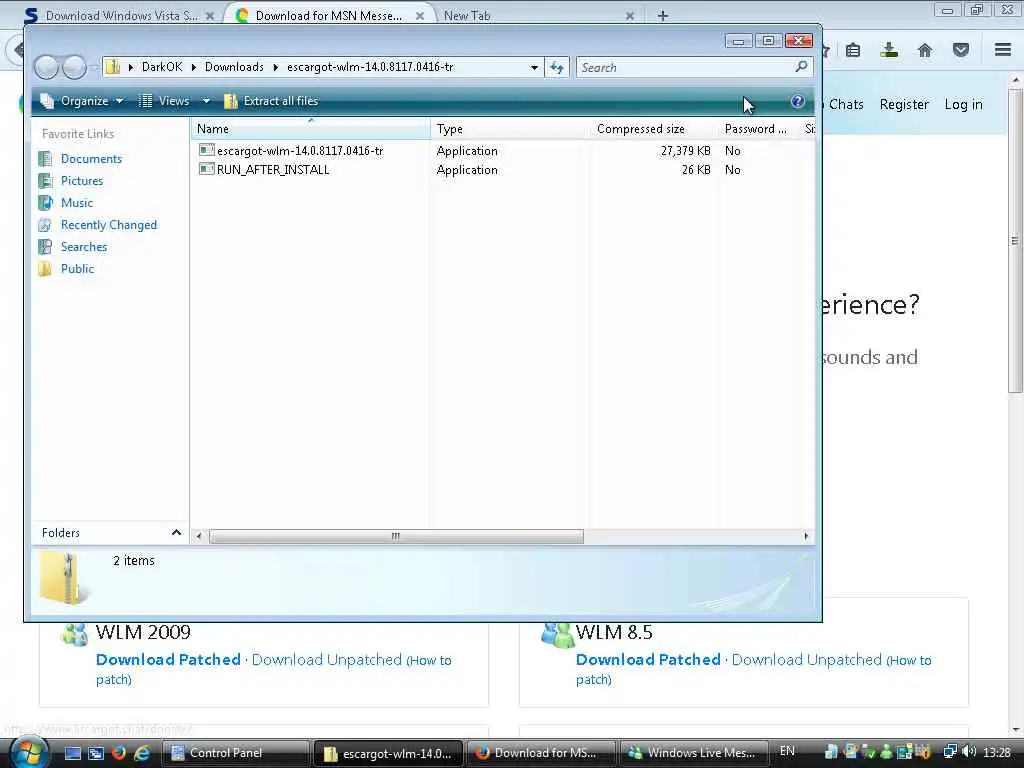Sort by Type column header
The width and height of the screenshot is (1024, 768).
(509, 129)
